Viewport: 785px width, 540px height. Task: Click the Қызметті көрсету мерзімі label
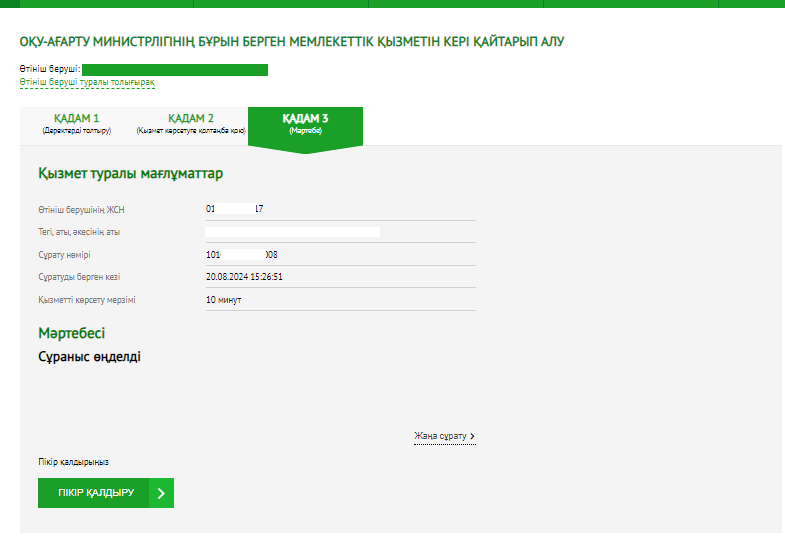[x=86, y=300]
